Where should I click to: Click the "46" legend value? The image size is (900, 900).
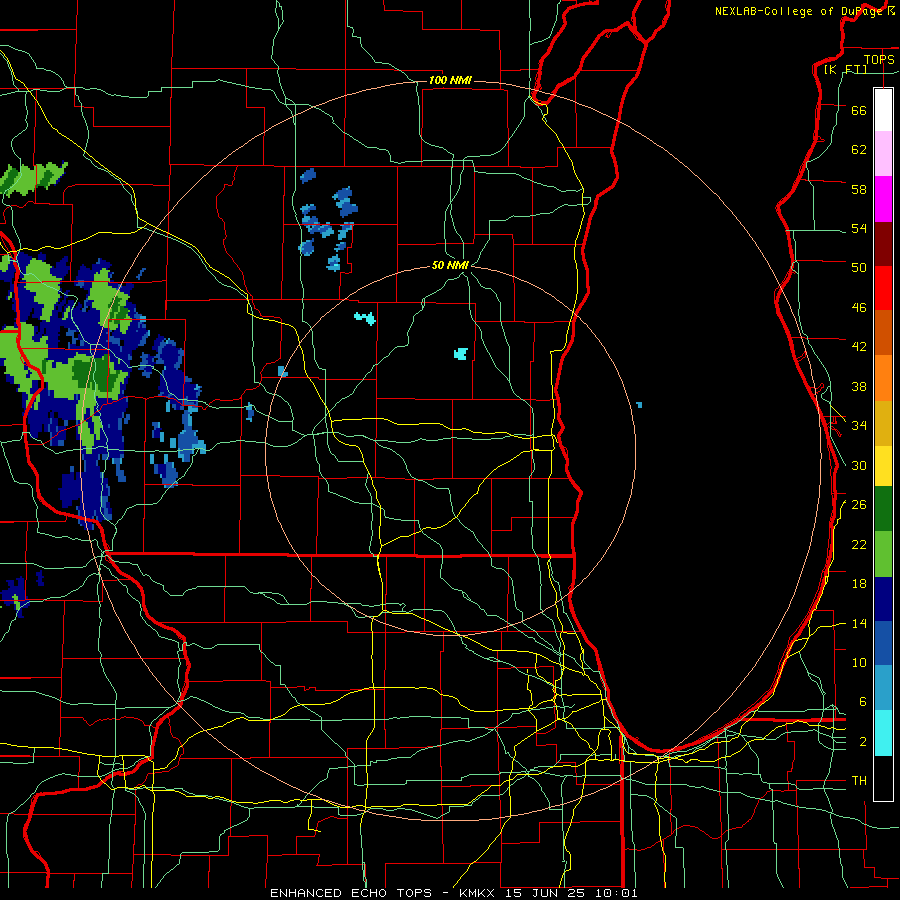click(x=859, y=308)
